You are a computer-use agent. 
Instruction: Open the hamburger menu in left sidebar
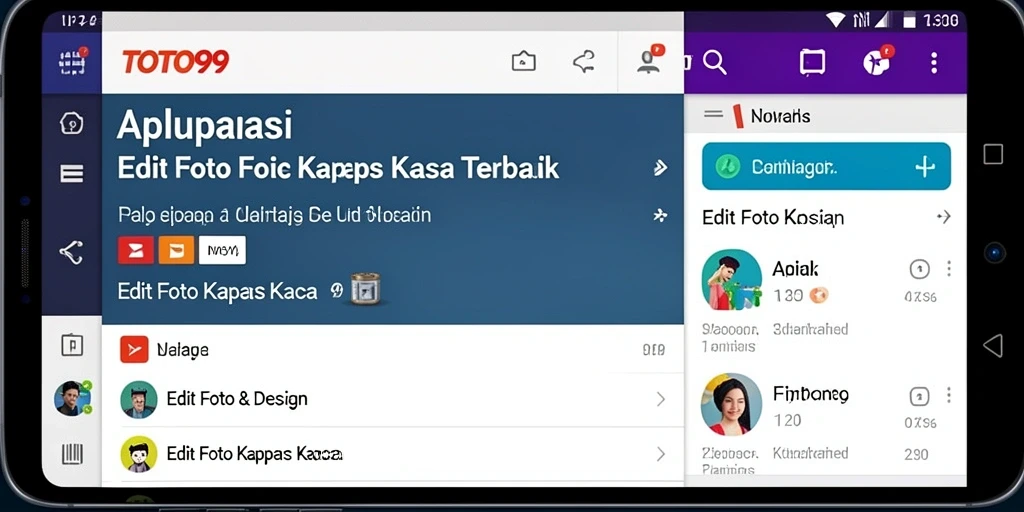(71, 174)
